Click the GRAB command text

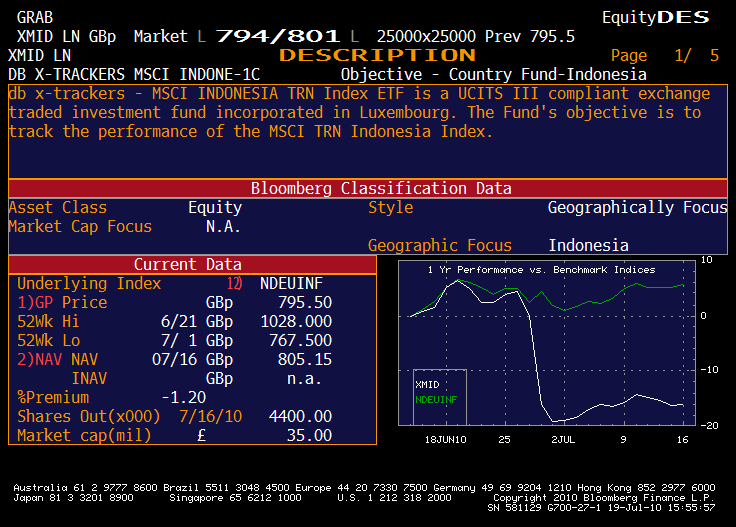tap(35, 18)
